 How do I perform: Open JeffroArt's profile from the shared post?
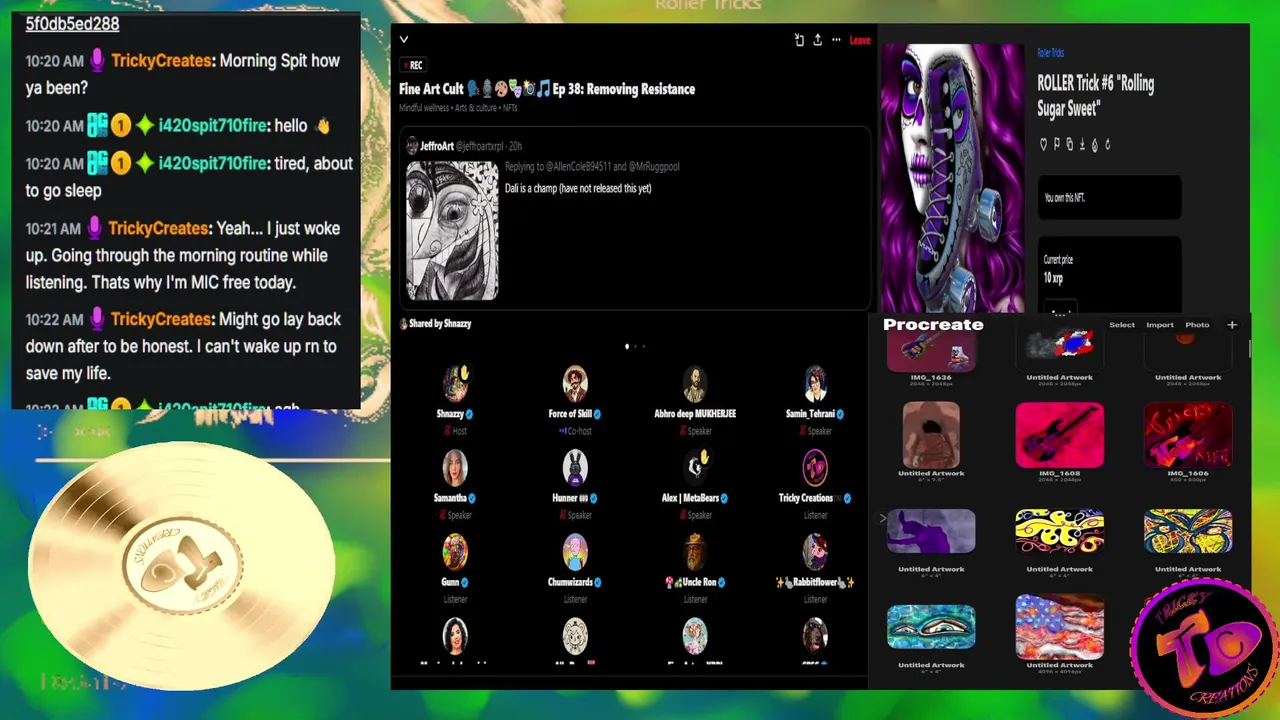point(437,146)
